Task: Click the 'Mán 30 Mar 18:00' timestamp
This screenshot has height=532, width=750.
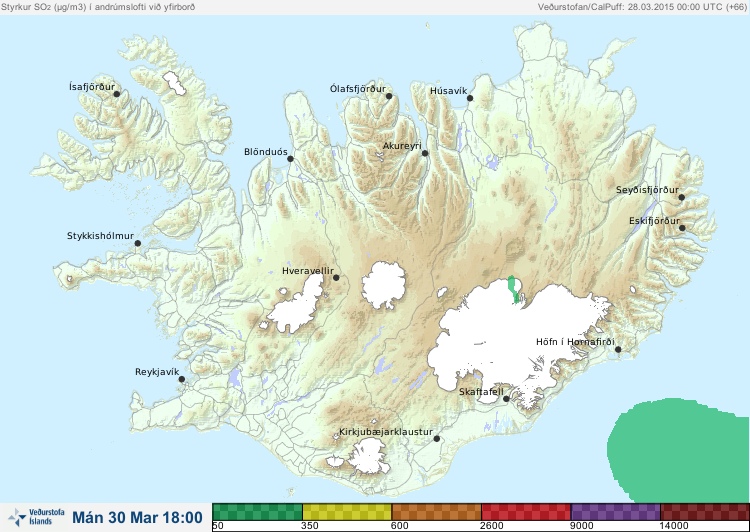Action: [x=137, y=517]
